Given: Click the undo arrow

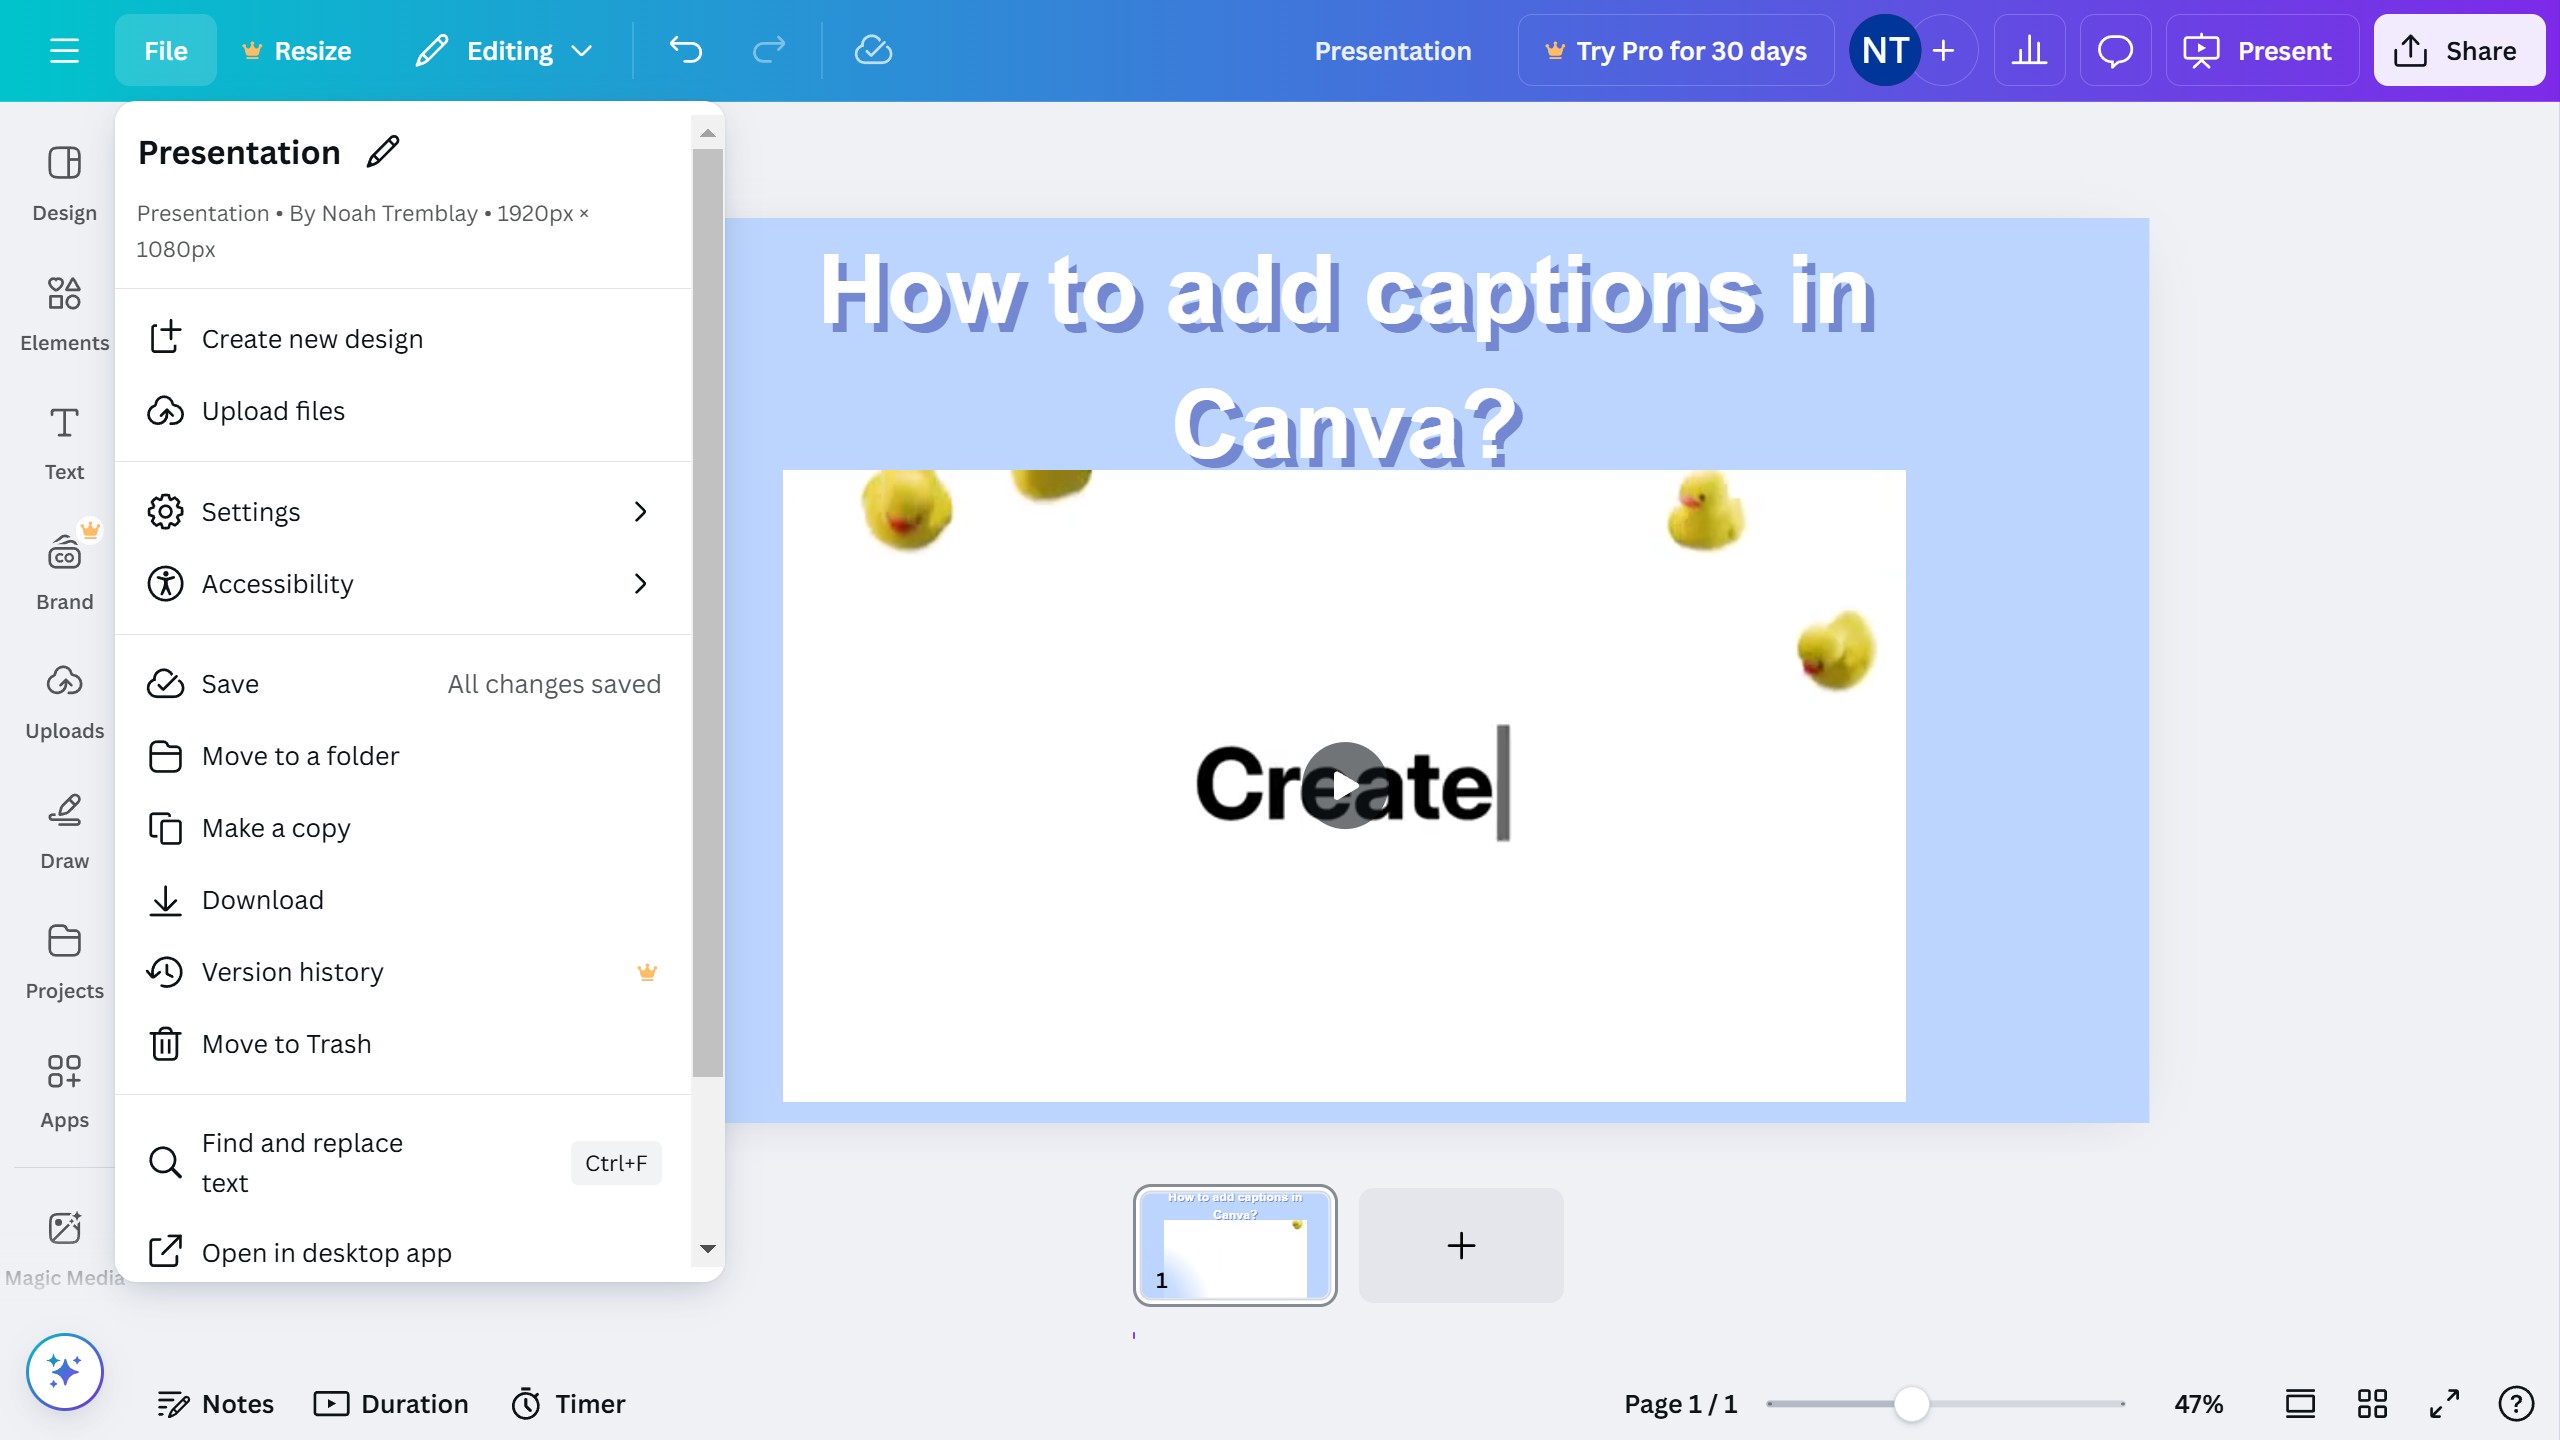Looking at the screenshot, I should (686, 50).
